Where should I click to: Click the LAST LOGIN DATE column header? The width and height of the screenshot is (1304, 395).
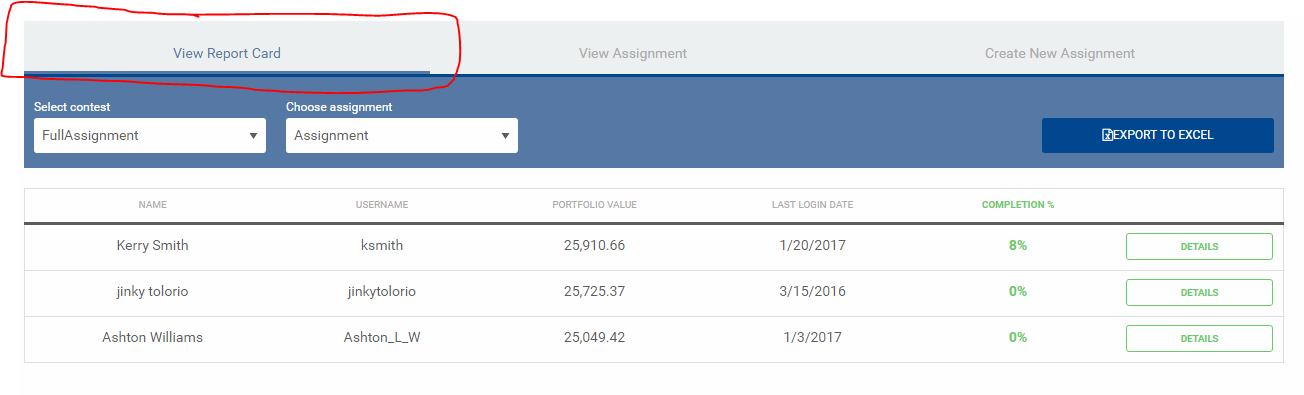click(x=812, y=205)
